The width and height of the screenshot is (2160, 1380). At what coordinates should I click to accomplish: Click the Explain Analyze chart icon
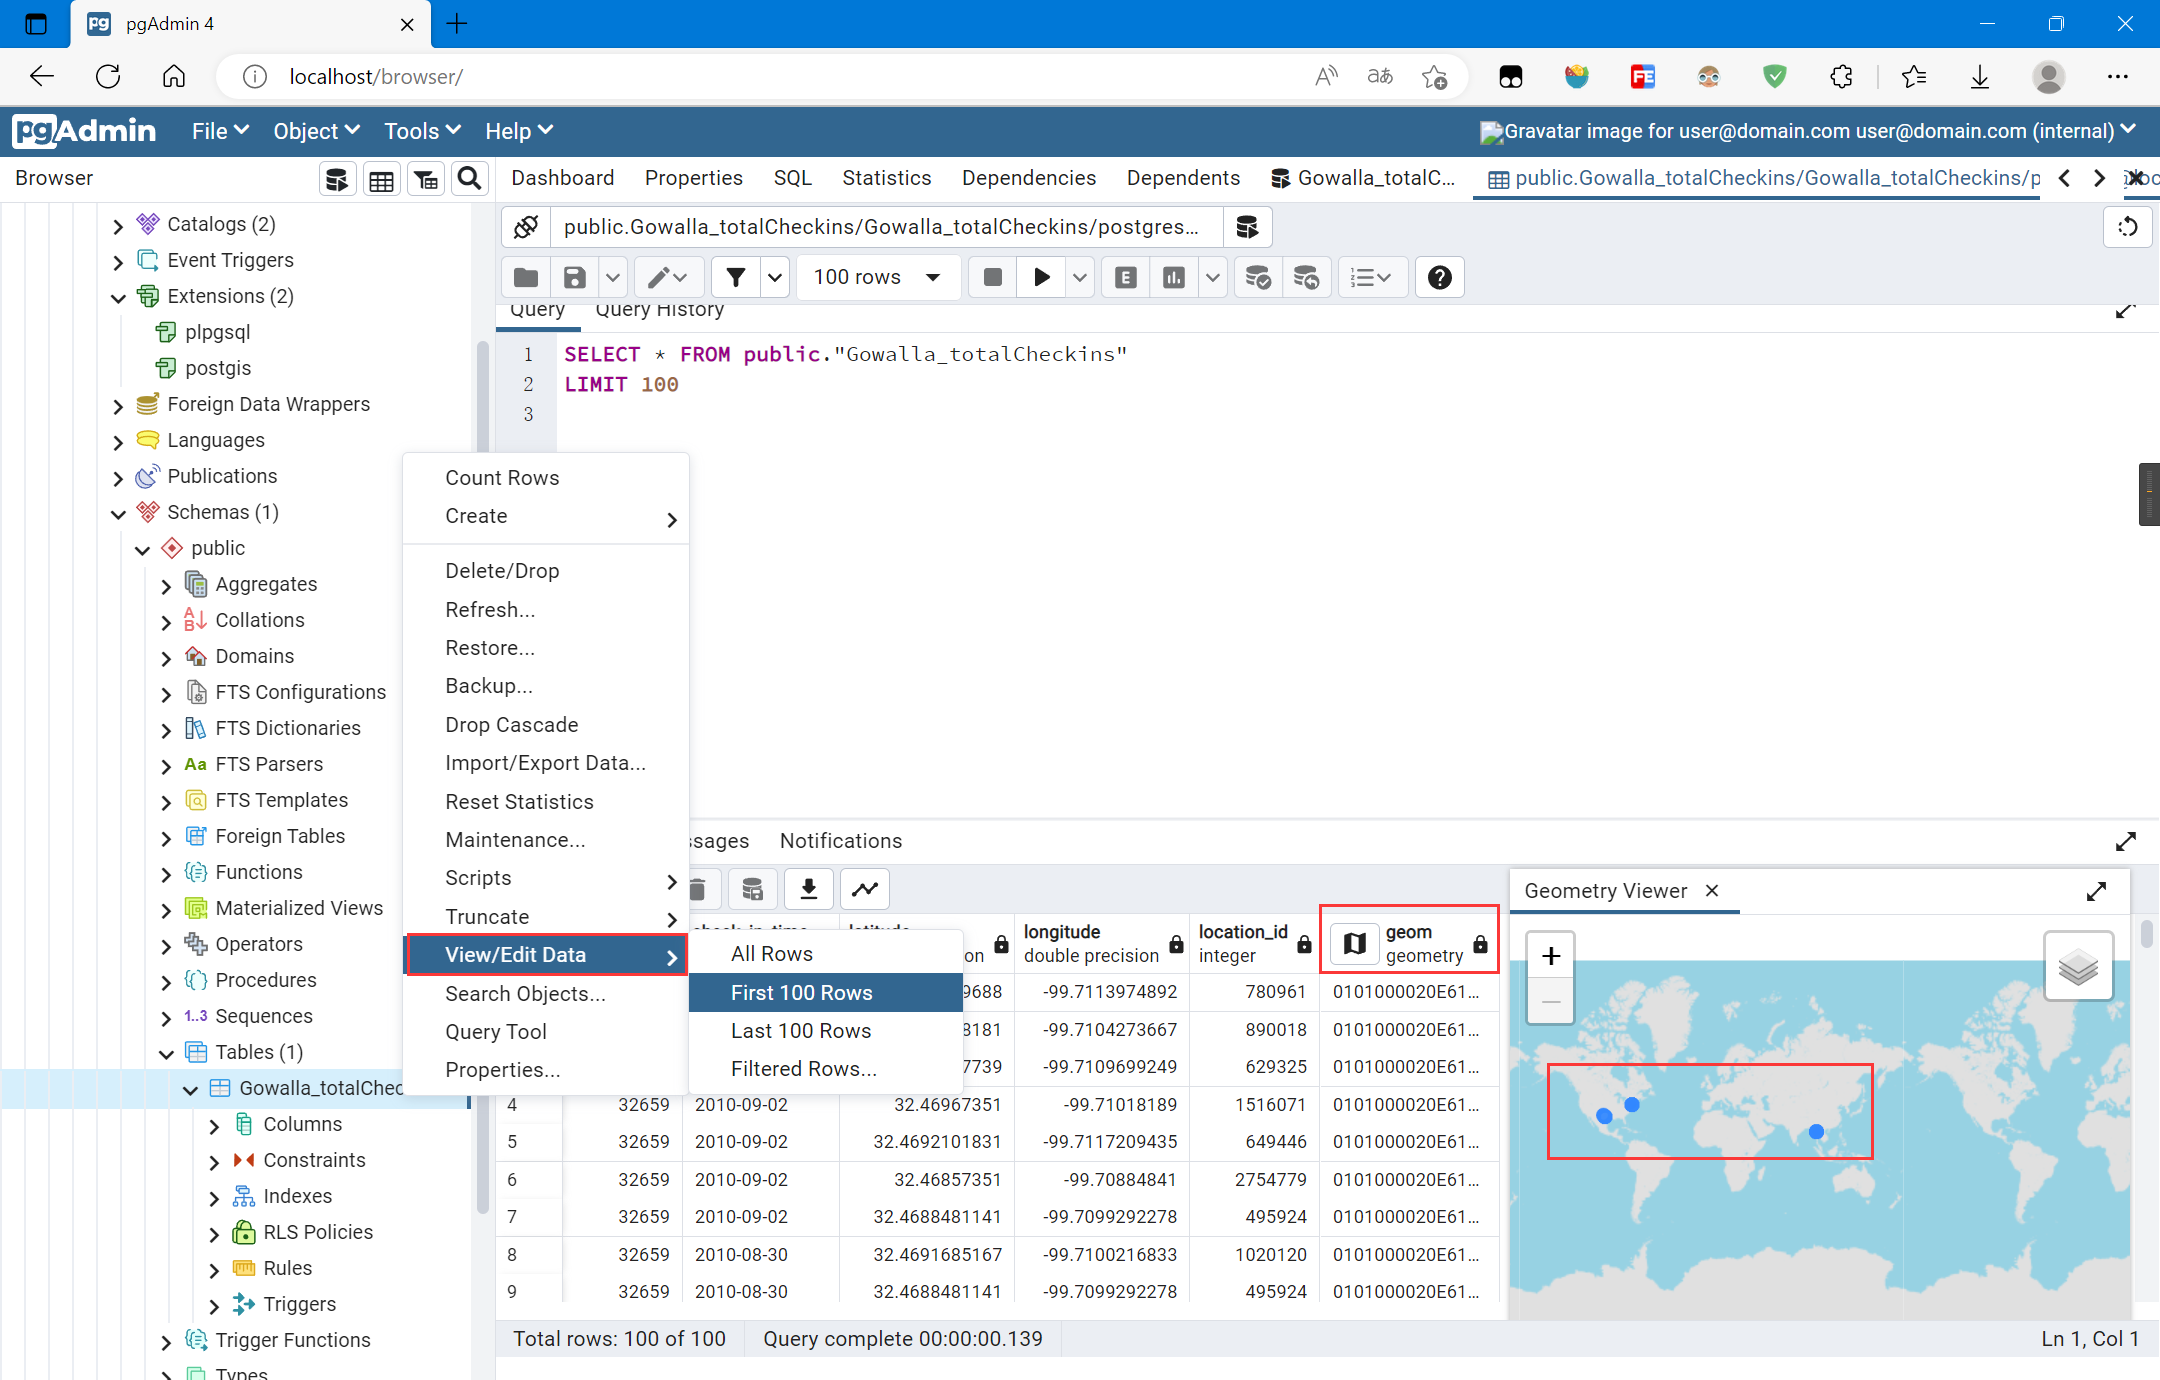1174,277
